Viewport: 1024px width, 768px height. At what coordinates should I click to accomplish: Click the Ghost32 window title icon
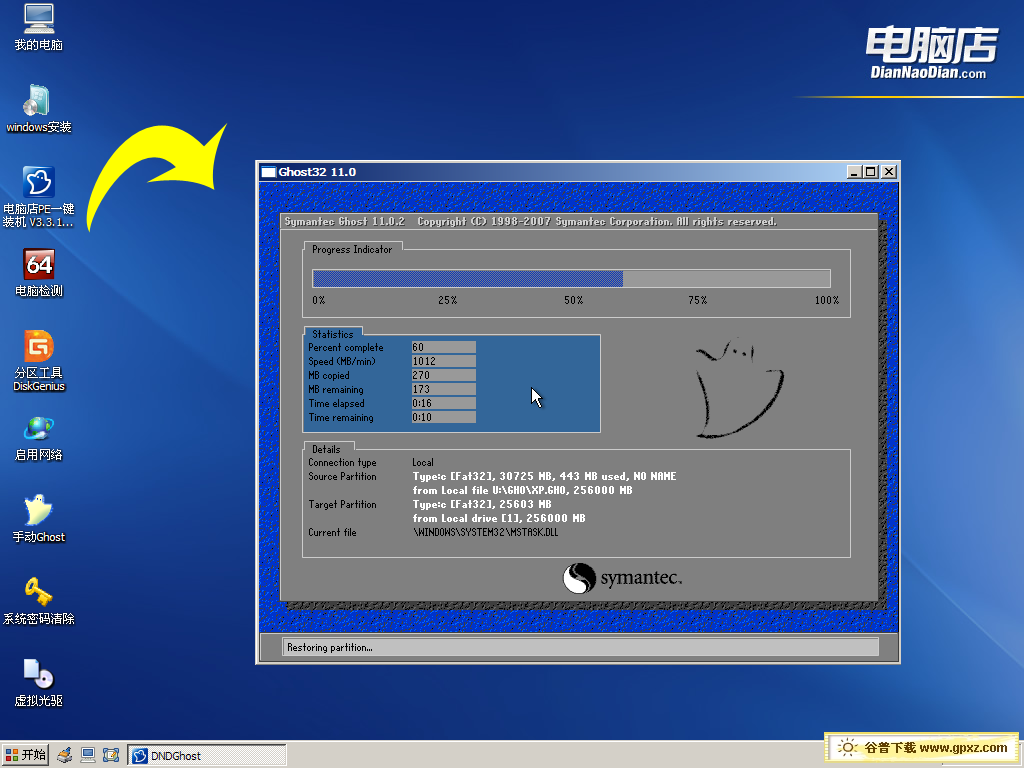(268, 172)
